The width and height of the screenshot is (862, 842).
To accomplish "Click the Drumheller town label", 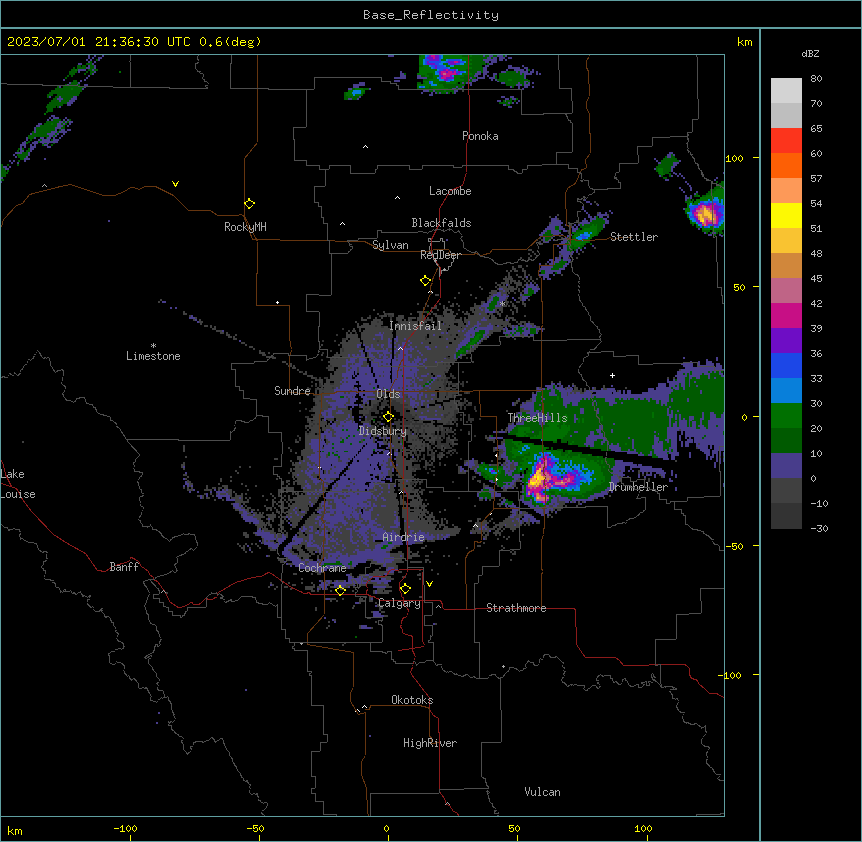I will [x=638, y=487].
